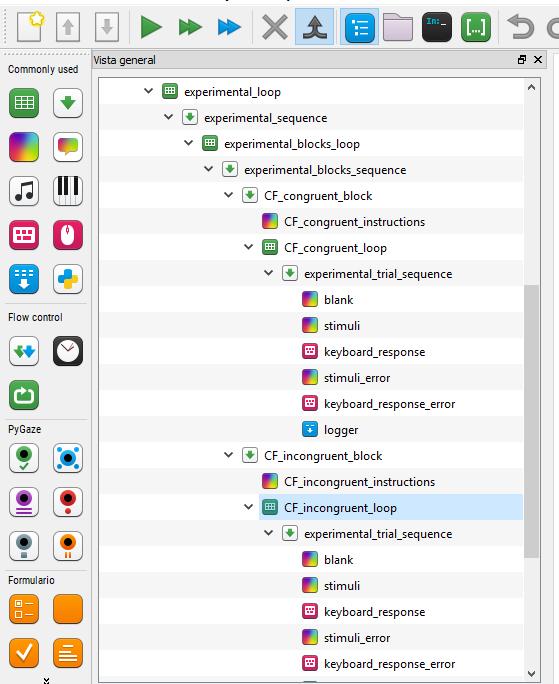Collapse the CF_congruent_block node
Screen dimensions: 559x684
228,195
